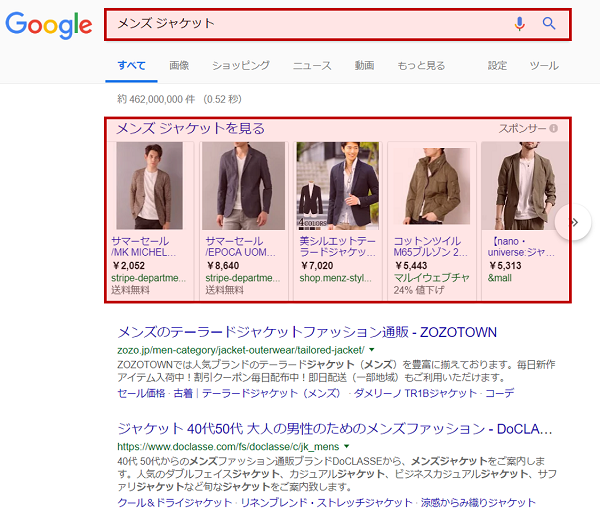The width and height of the screenshot is (600, 518).
Task: Click 美シルエットテーラードジャケッ product title
Action: pyautogui.click(x=338, y=247)
